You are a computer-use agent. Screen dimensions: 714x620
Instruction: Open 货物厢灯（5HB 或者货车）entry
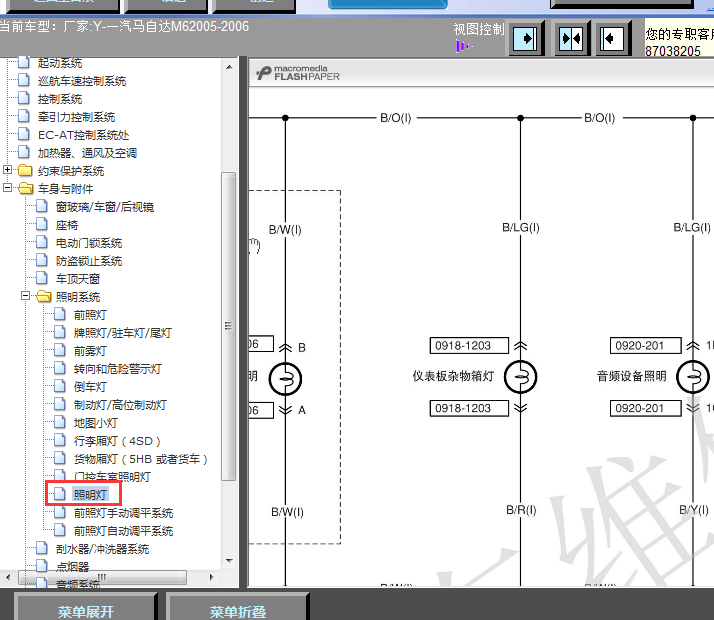[141, 459]
